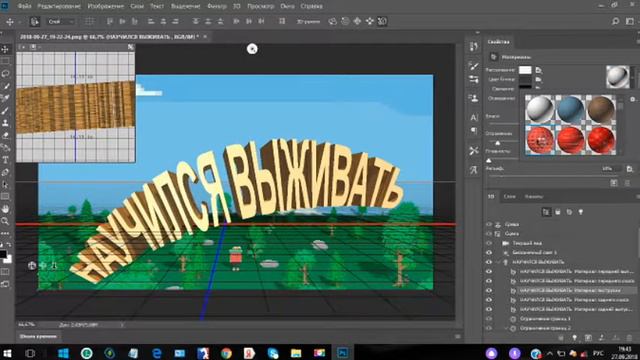Toggle visibility of Сцена item

point(489,233)
